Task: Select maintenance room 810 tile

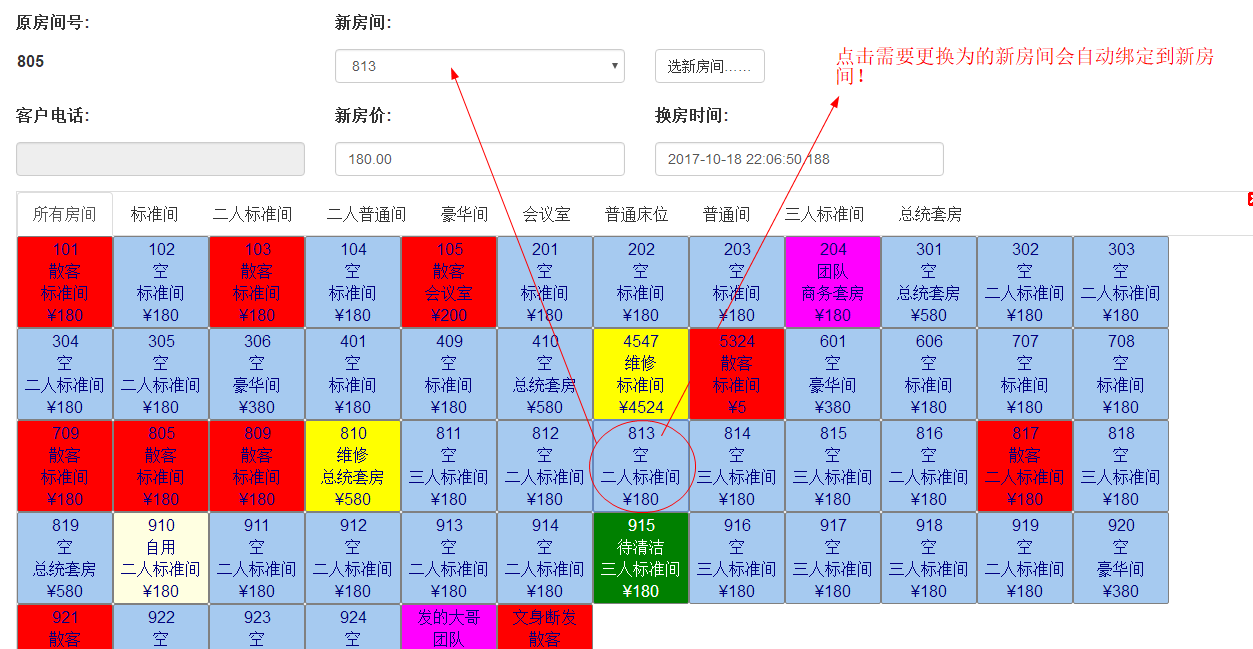Action: [x=353, y=466]
